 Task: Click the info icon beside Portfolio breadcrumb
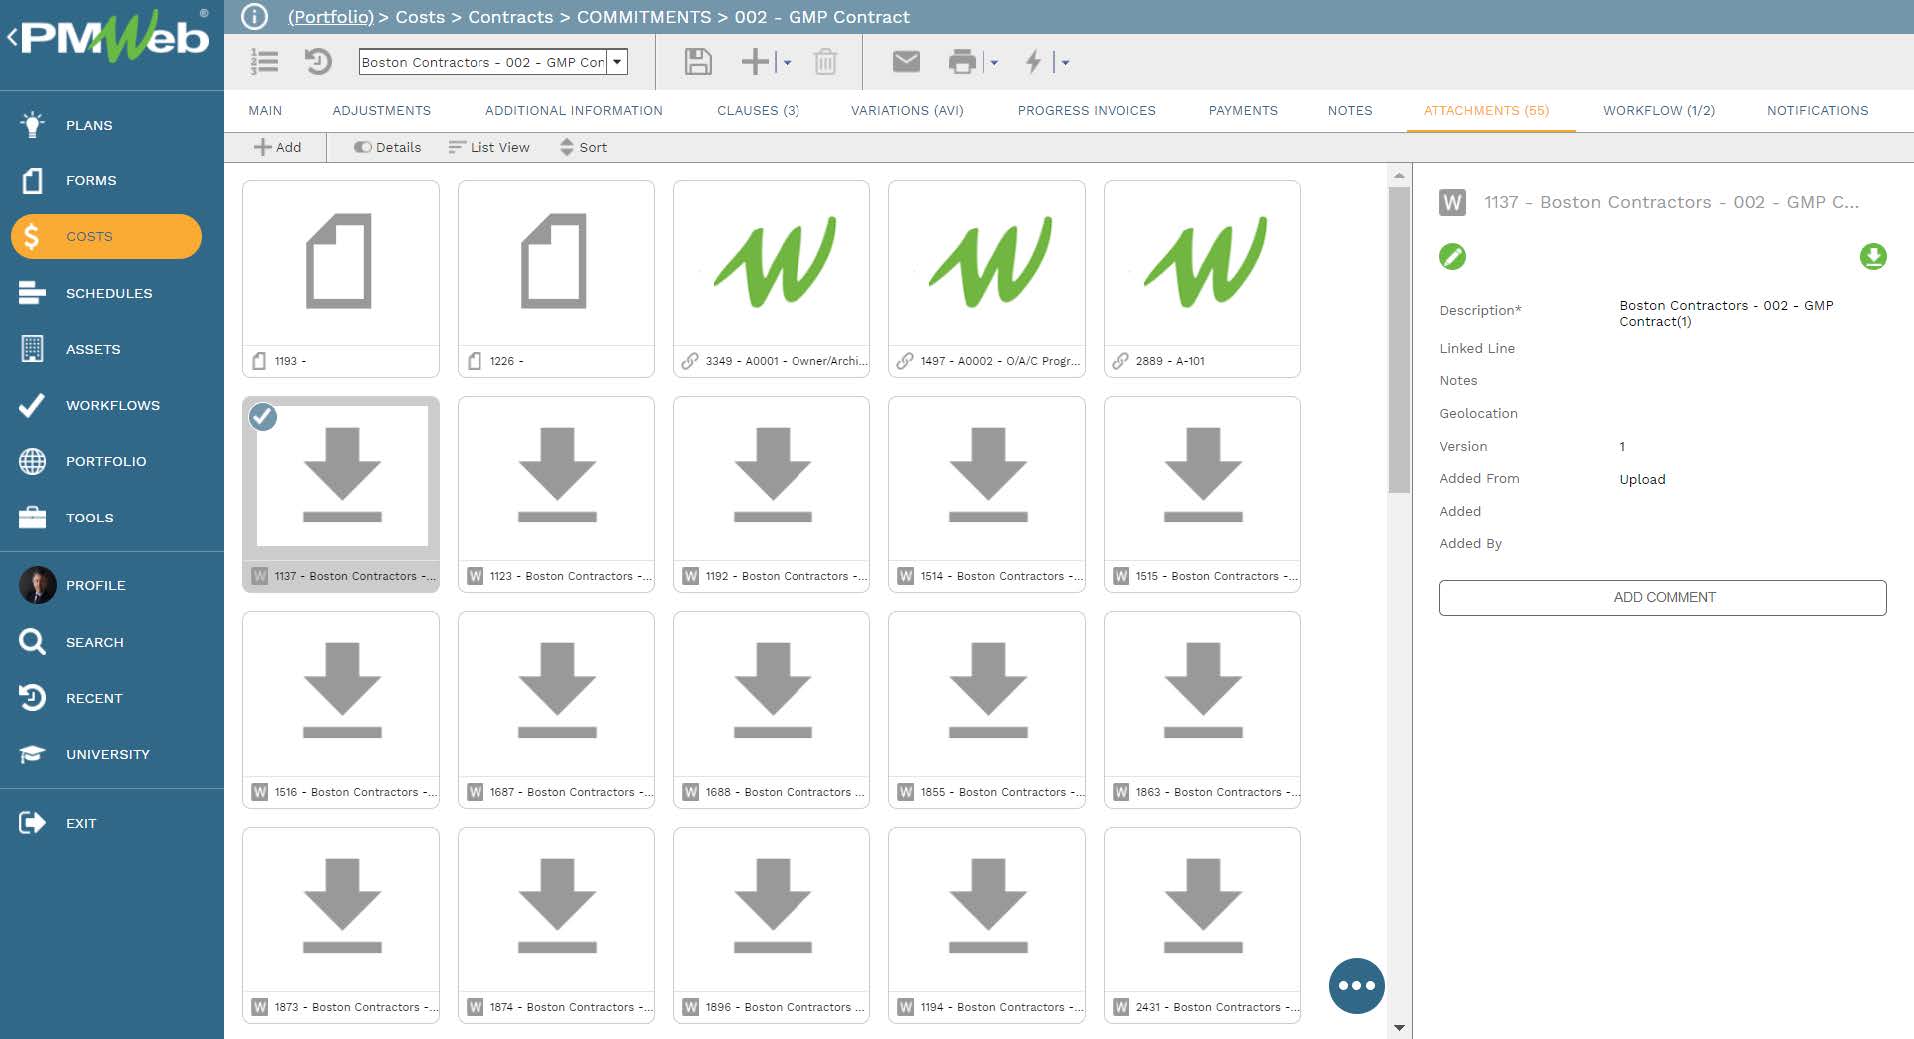[255, 17]
